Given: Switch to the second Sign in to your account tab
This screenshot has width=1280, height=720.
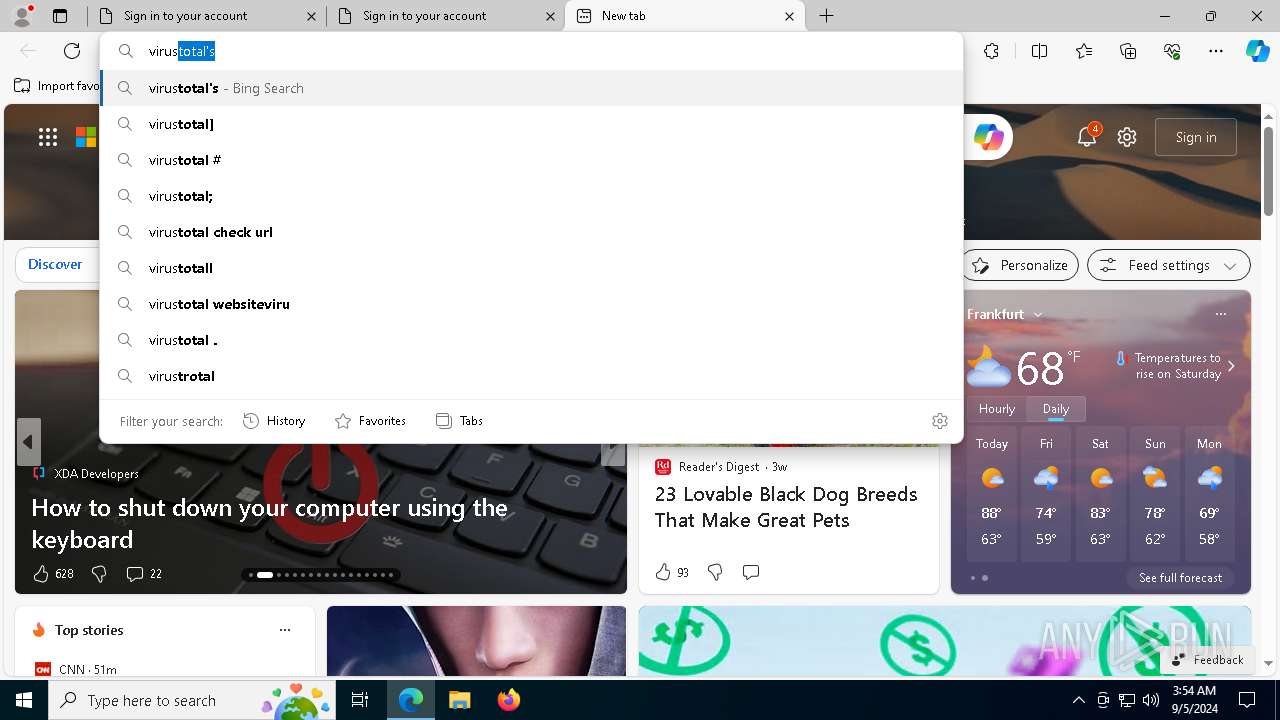Looking at the screenshot, I should tap(445, 16).
